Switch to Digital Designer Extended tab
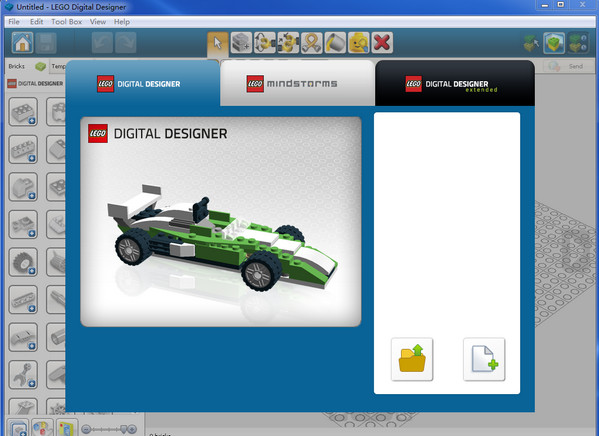Image resolution: width=599 pixels, height=436 pixels. (455, 83)
